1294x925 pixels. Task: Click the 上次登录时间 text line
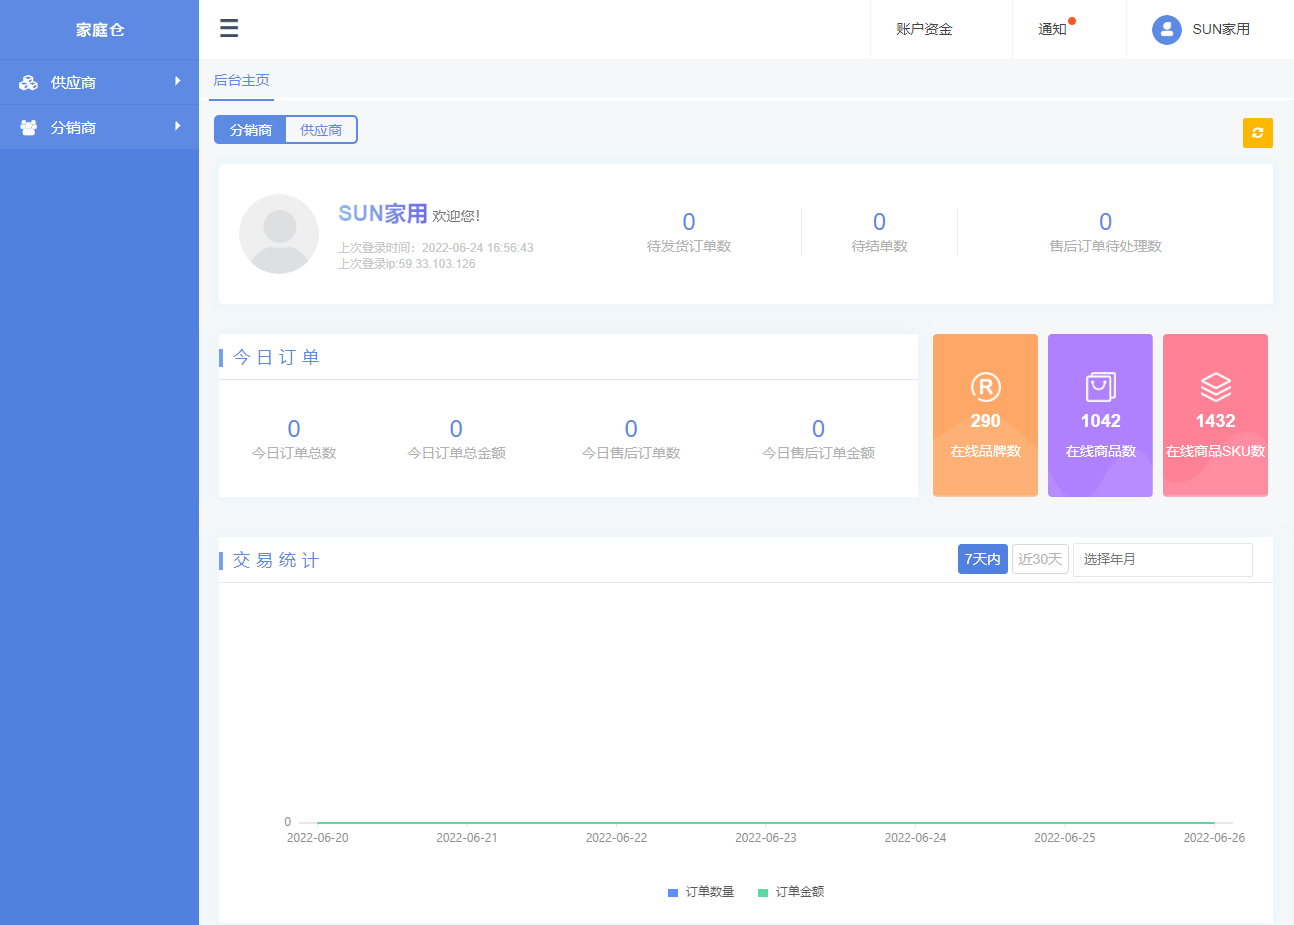click(x=436, y=248)
